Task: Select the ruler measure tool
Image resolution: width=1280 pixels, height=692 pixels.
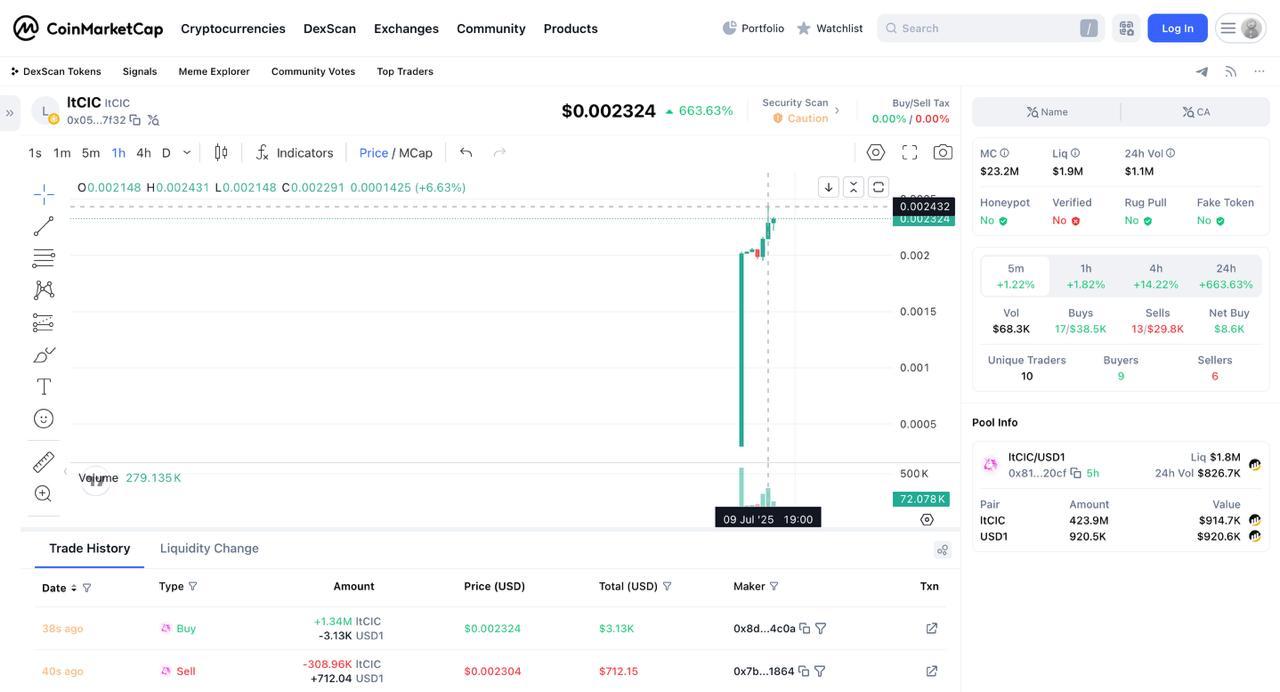Action: coord(44,462)
